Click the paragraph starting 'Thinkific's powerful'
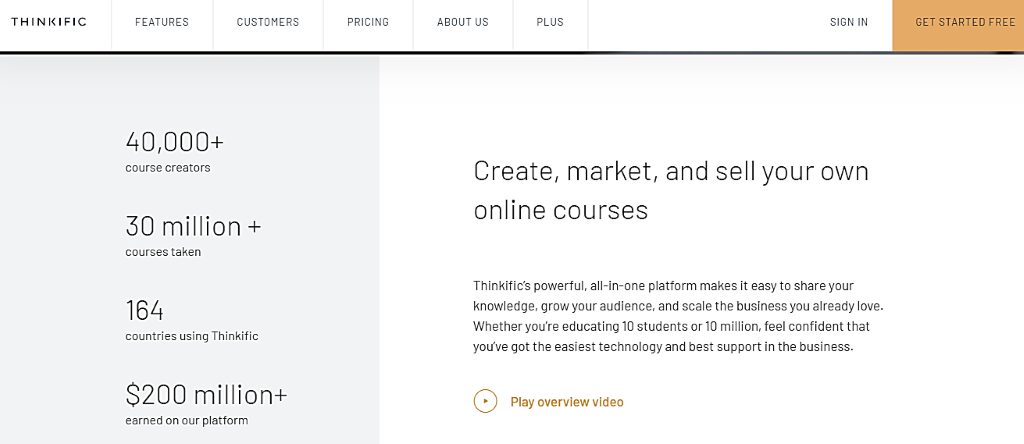 pyautogui.click(x=679, y=316)
